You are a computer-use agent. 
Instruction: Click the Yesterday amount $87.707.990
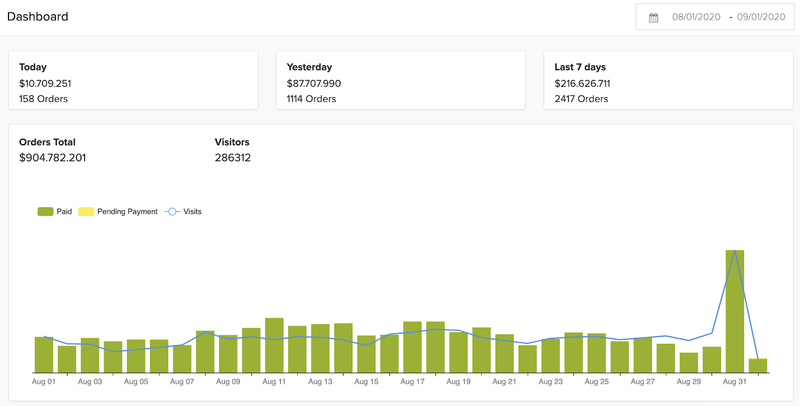coord(314,83)
